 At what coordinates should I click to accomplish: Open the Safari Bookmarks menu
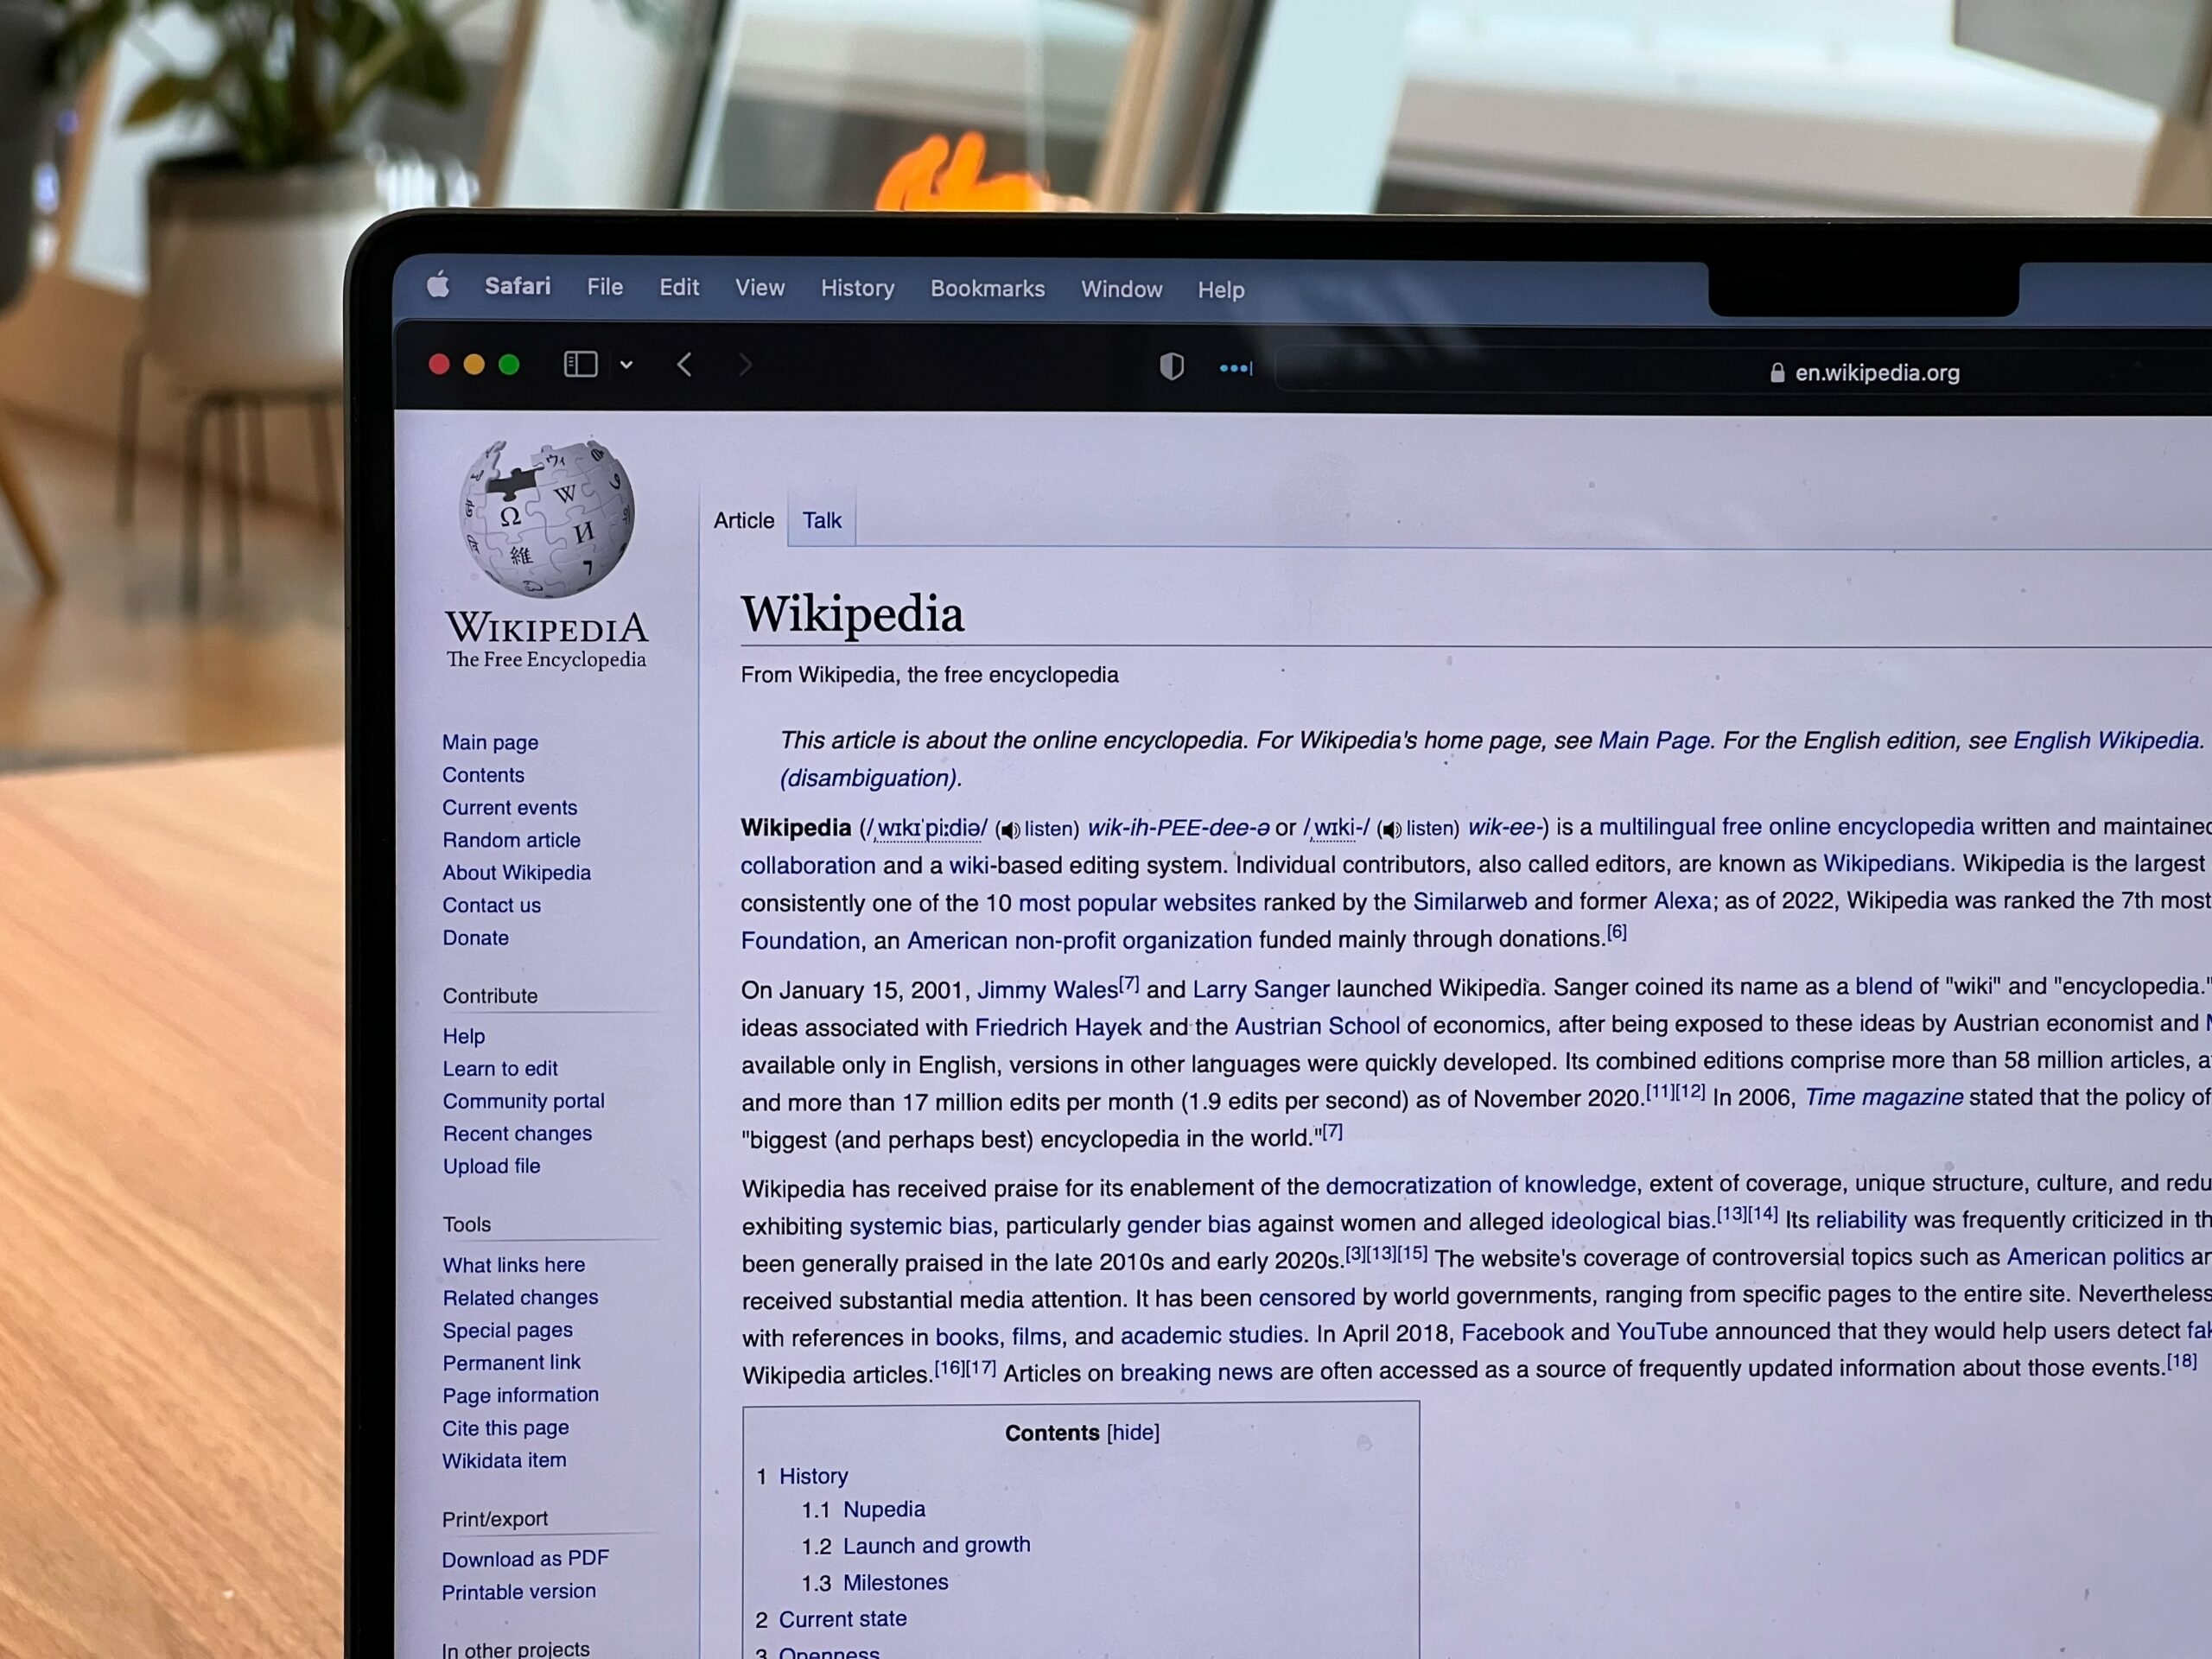[986, 289]
